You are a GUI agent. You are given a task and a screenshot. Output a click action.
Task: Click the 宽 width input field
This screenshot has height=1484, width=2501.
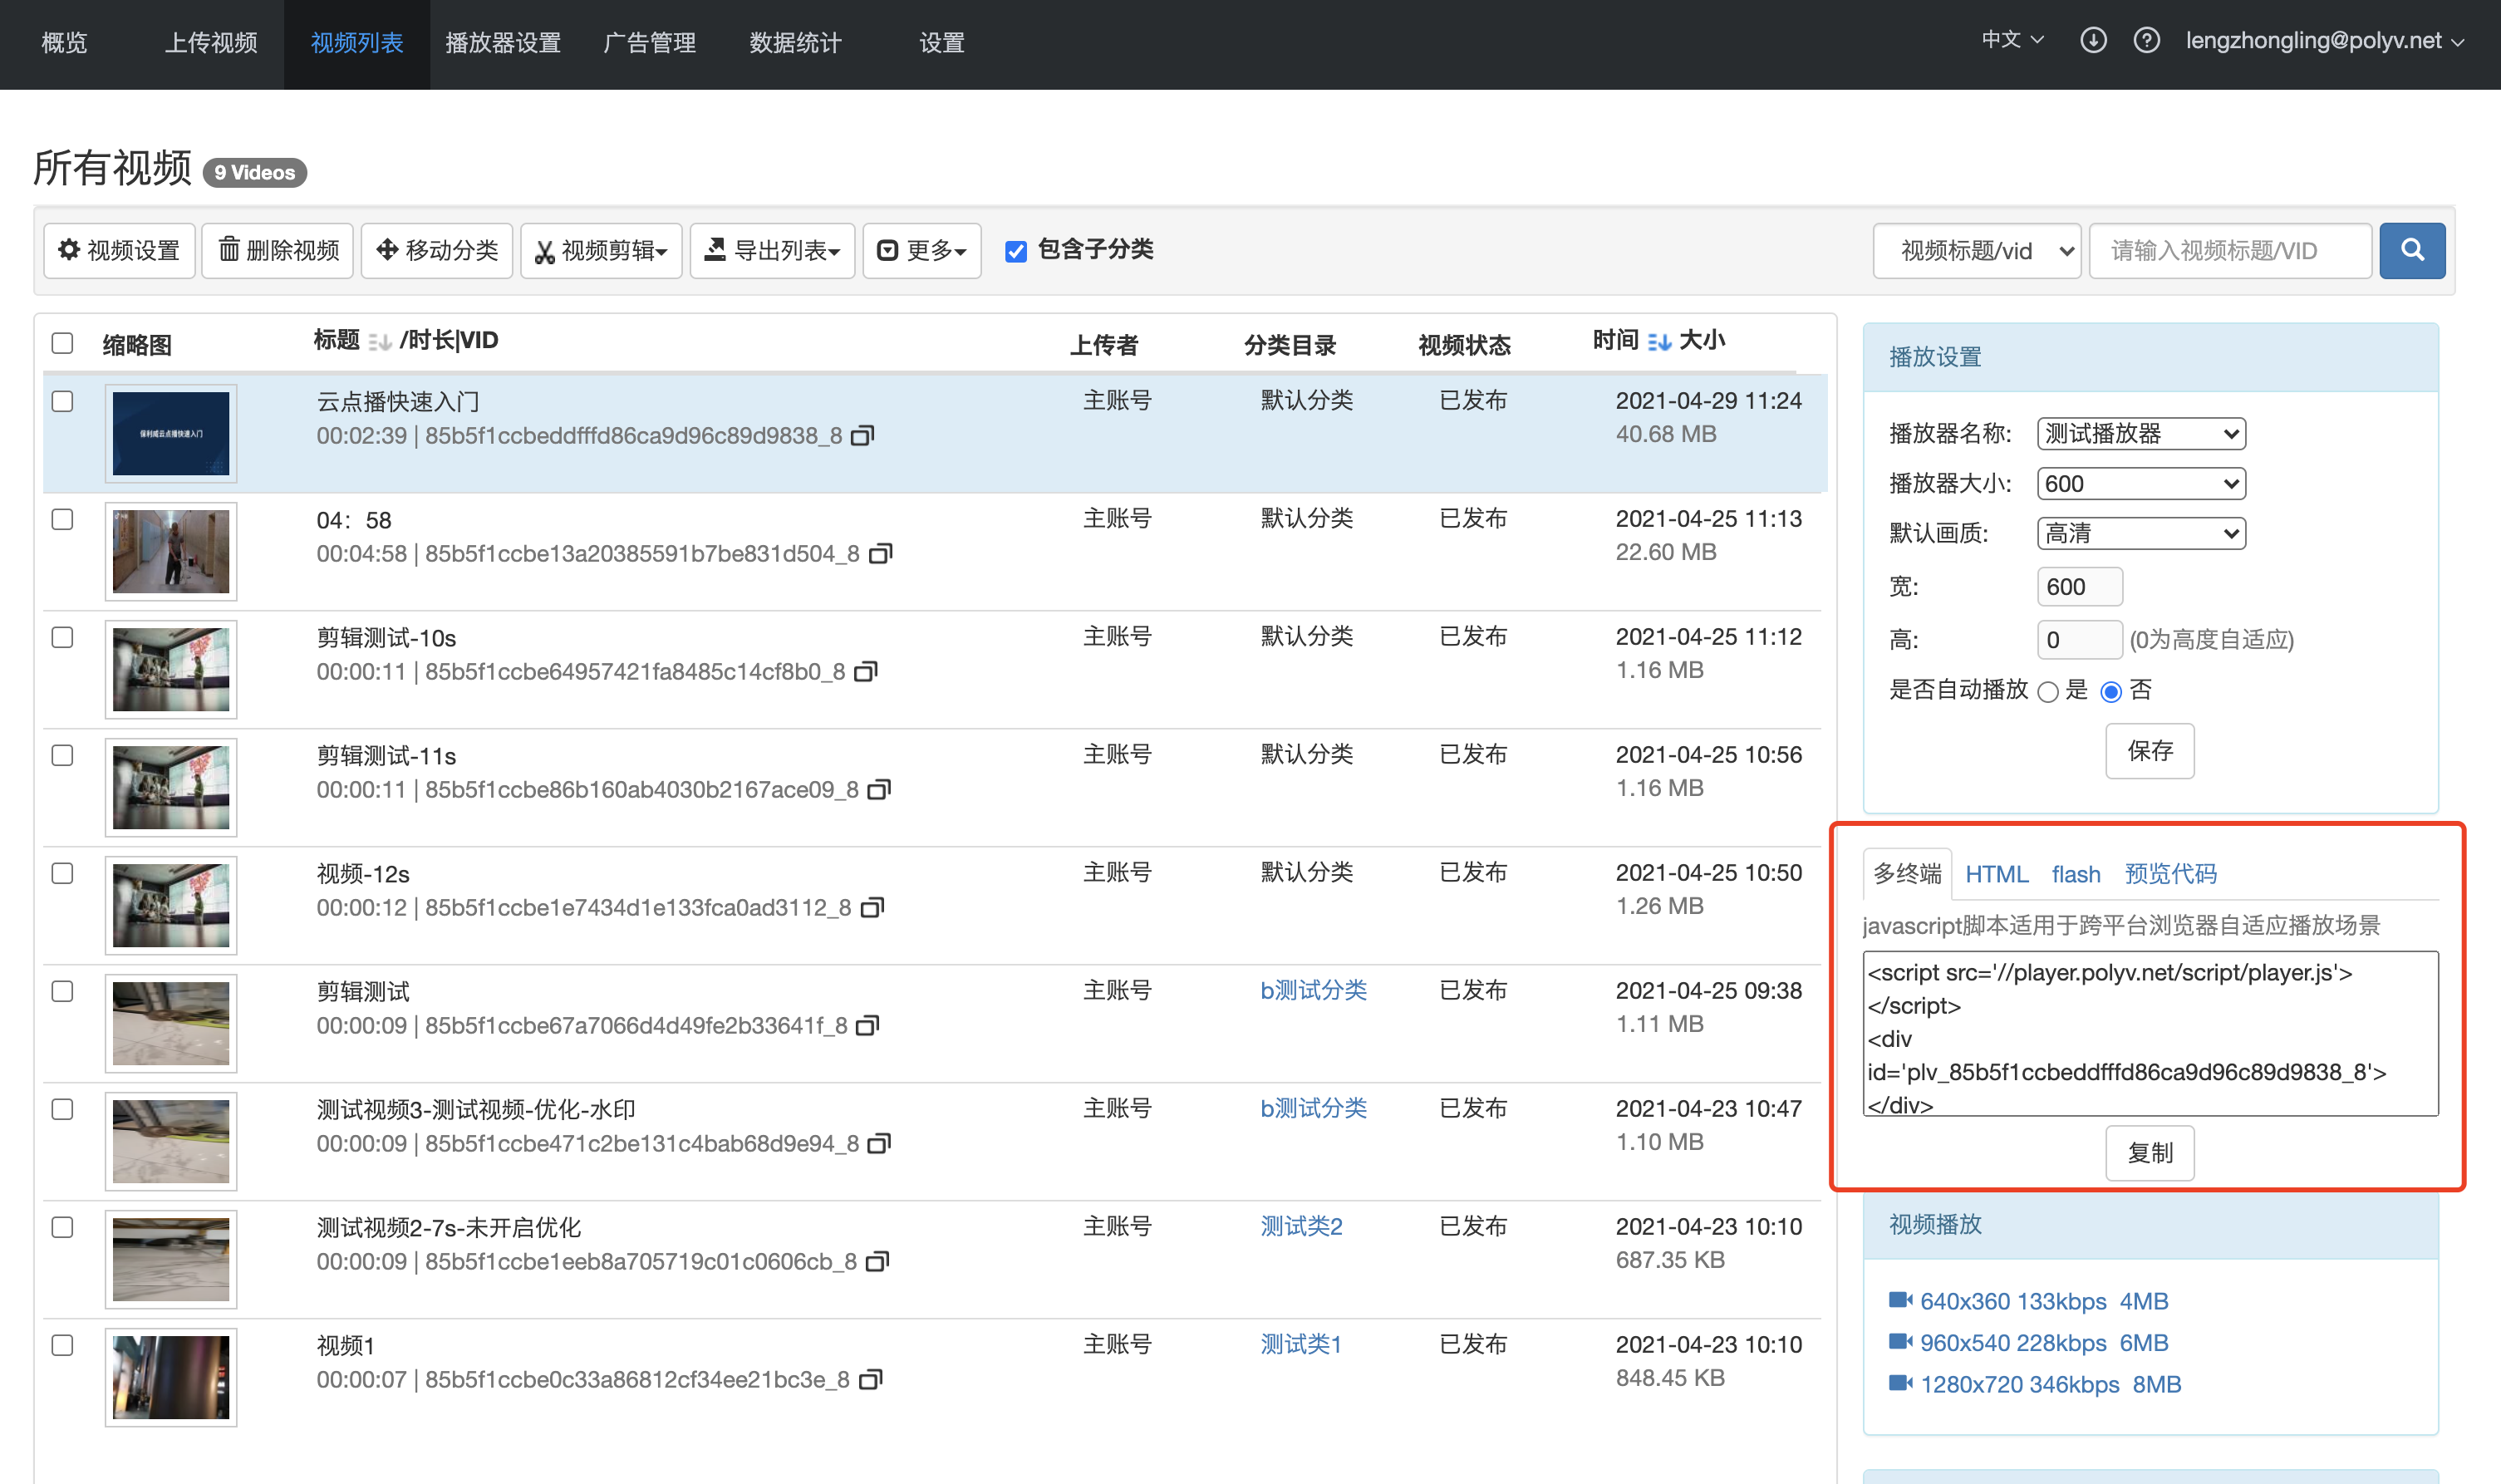(x=2080, y=587)
